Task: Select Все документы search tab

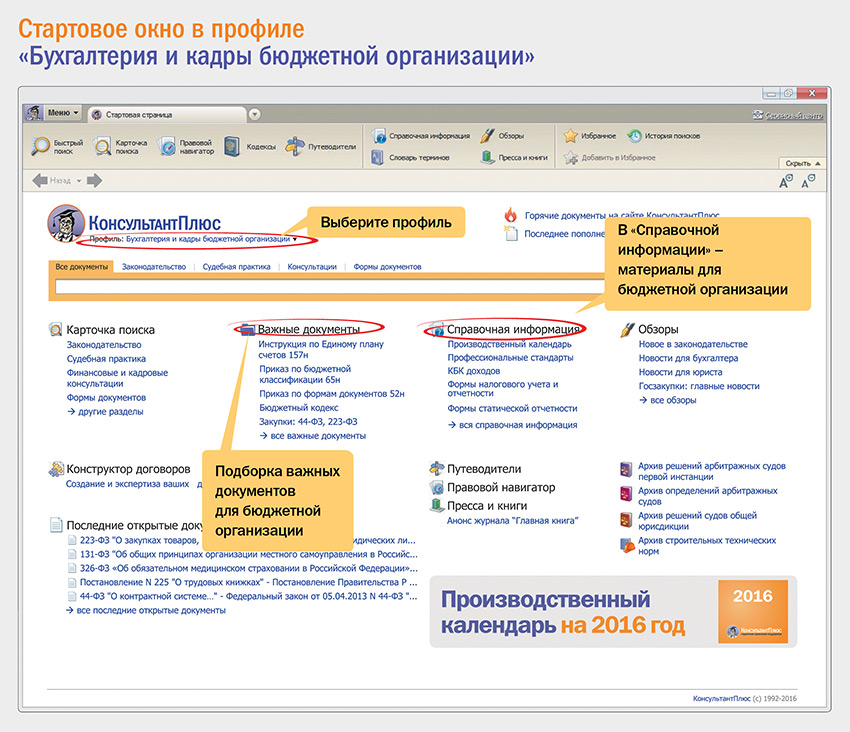Action: point(81,267)
